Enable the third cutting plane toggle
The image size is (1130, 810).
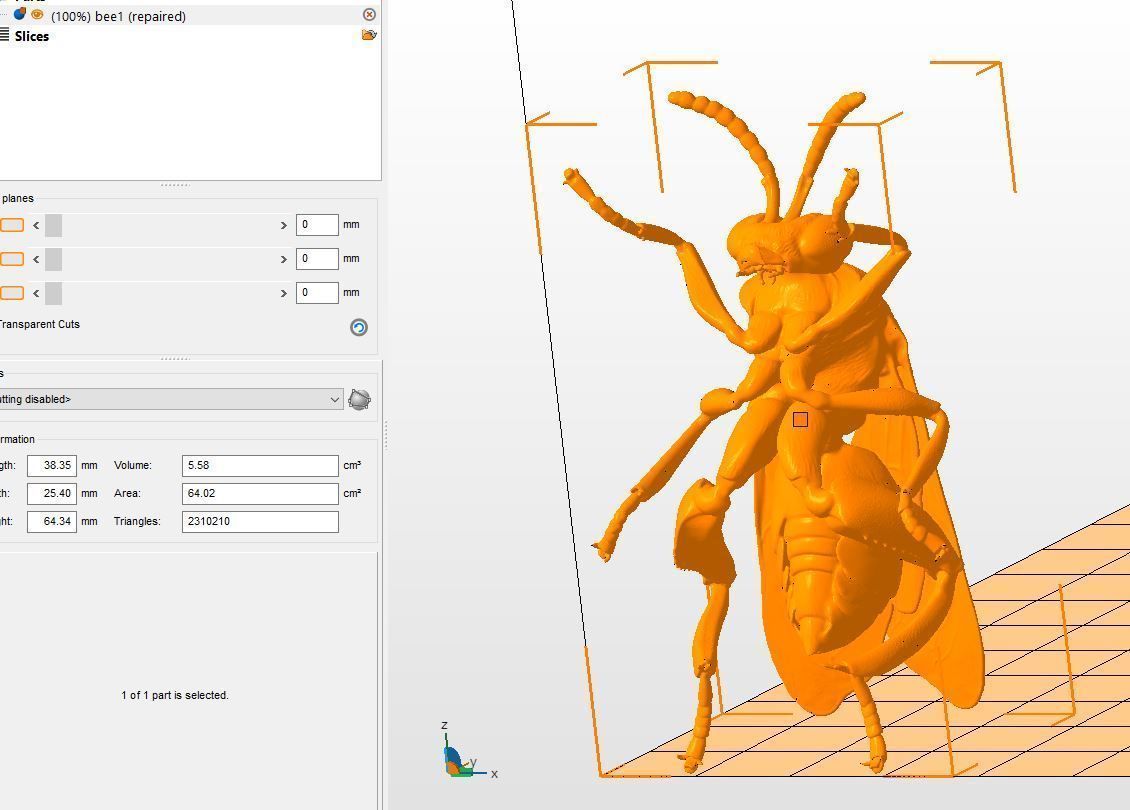coord(11,293)
